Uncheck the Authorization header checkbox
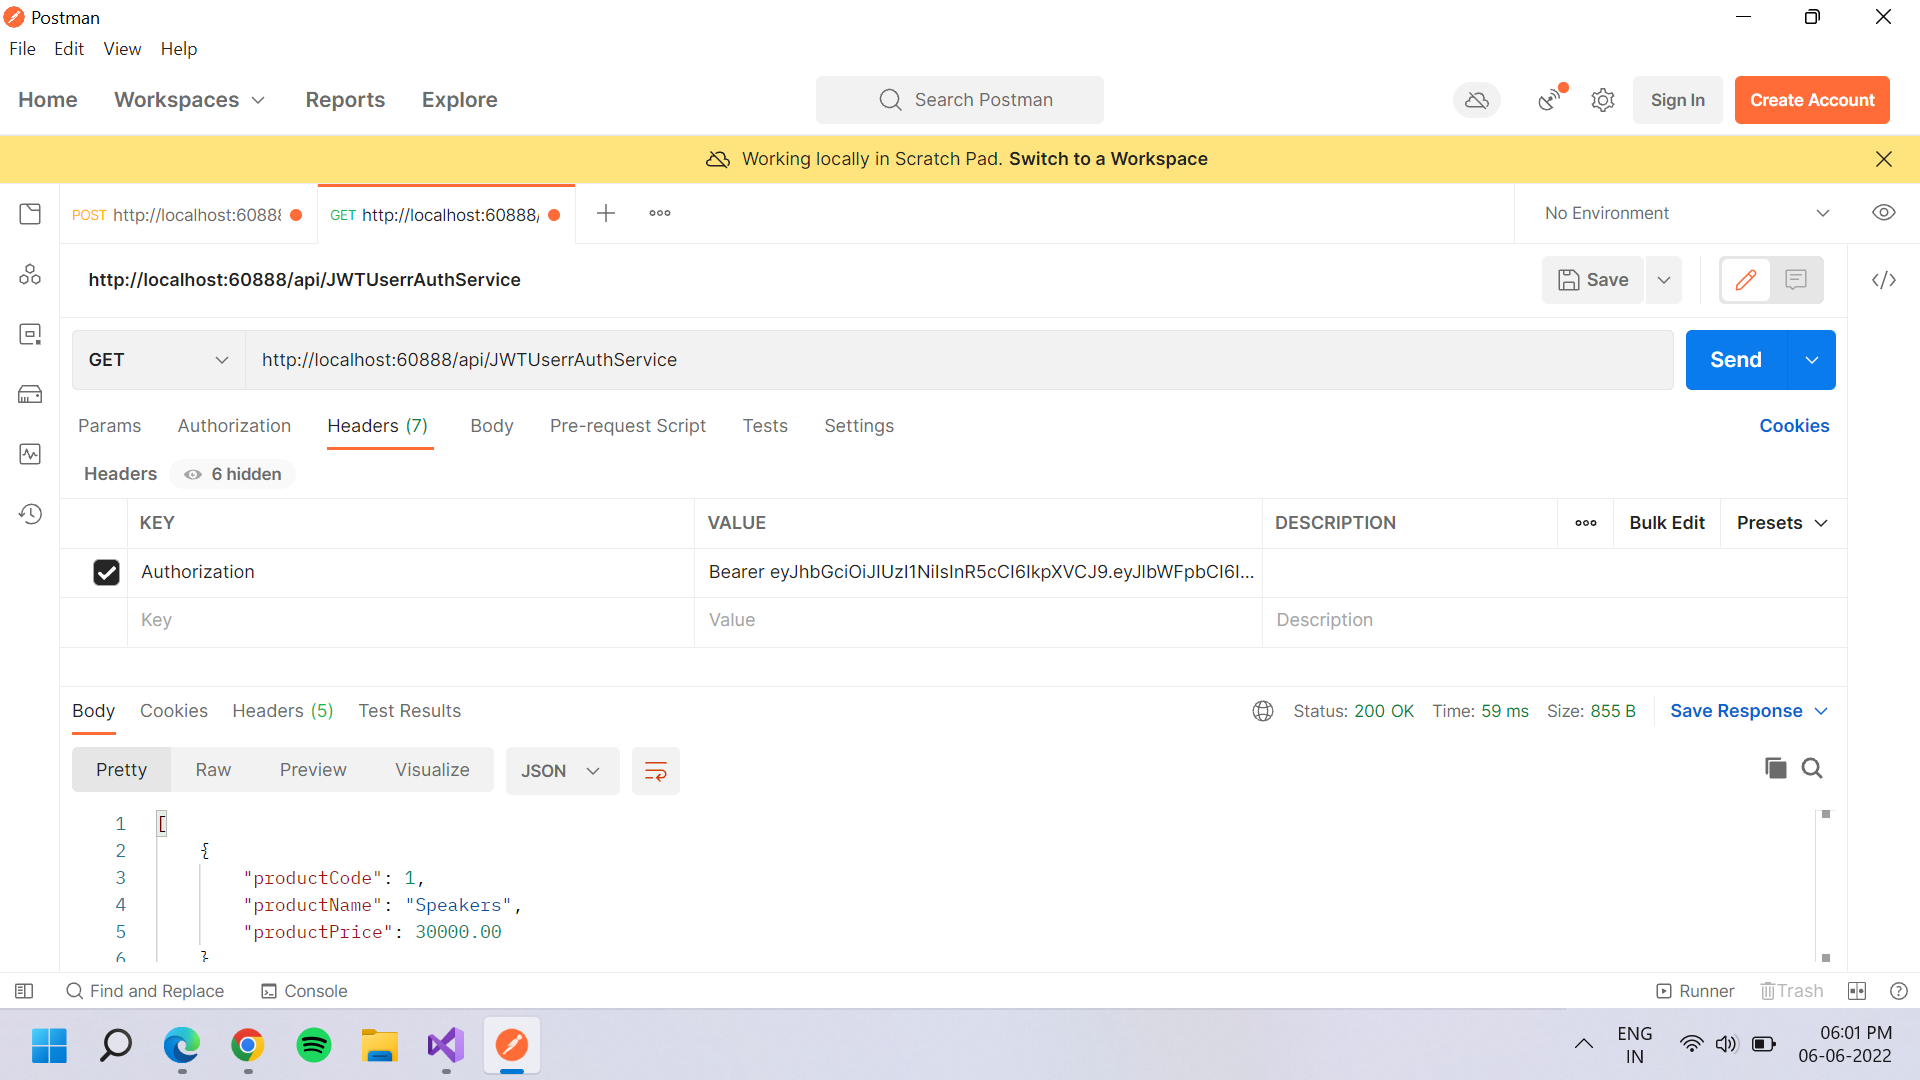This screenshot has height=1080, width=1920. 106,572
